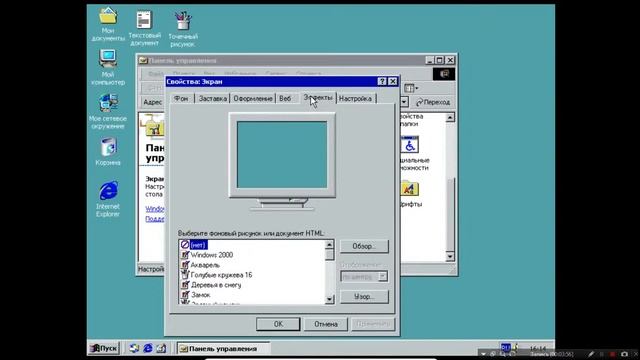Viewport: 640px width, 360px height.
Task: Click the Windows logo throbber in Control Panel
Action: 444,74
